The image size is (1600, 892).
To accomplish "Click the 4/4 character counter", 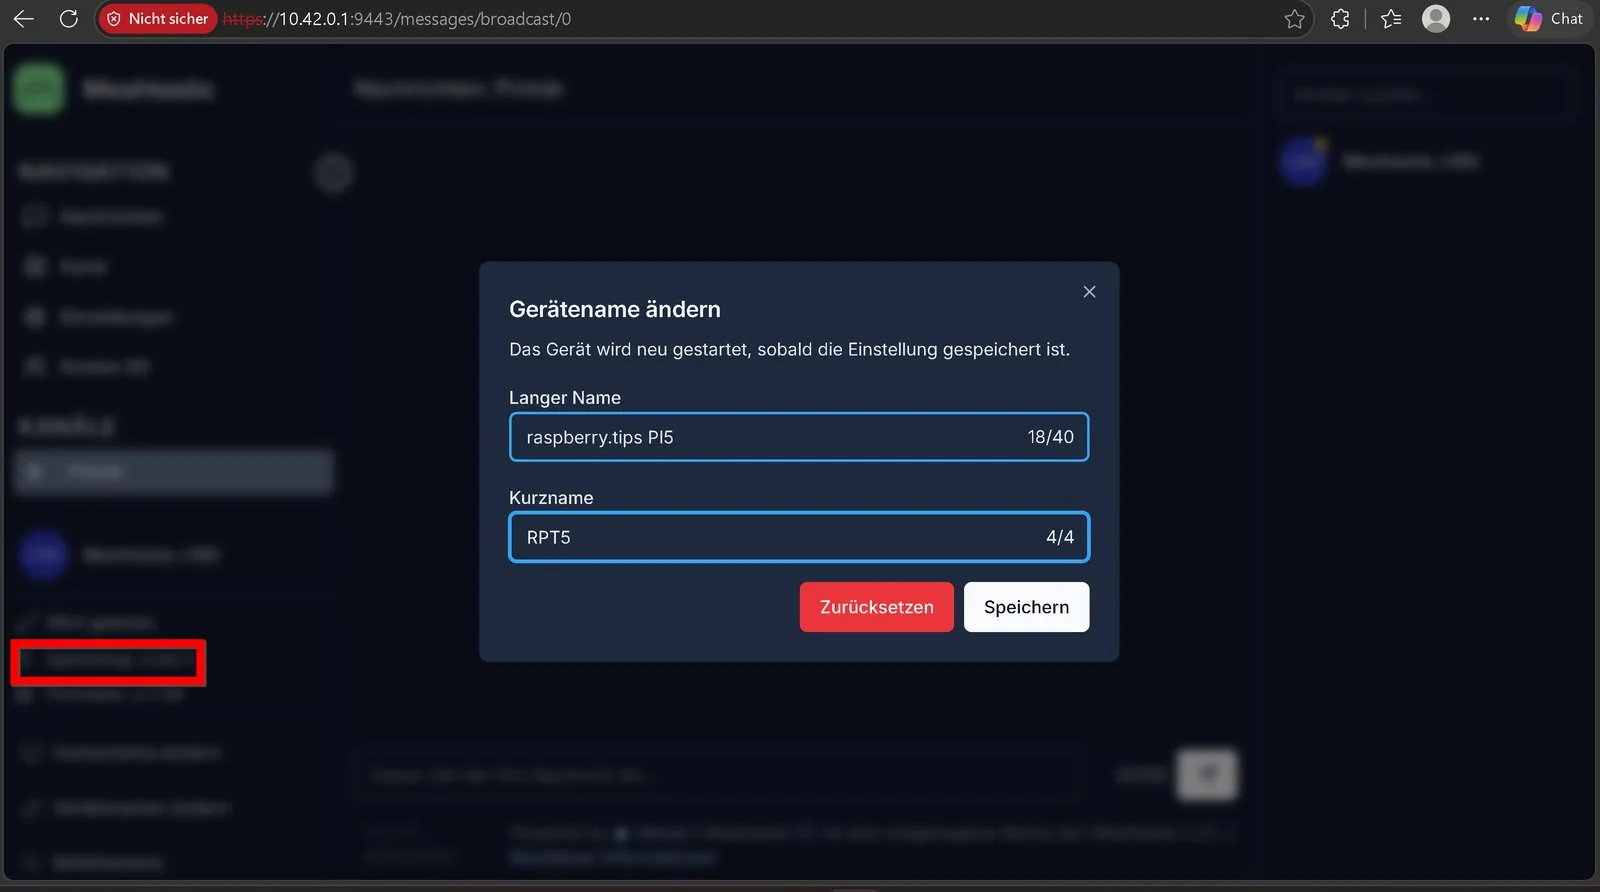I will (1060, 537).
